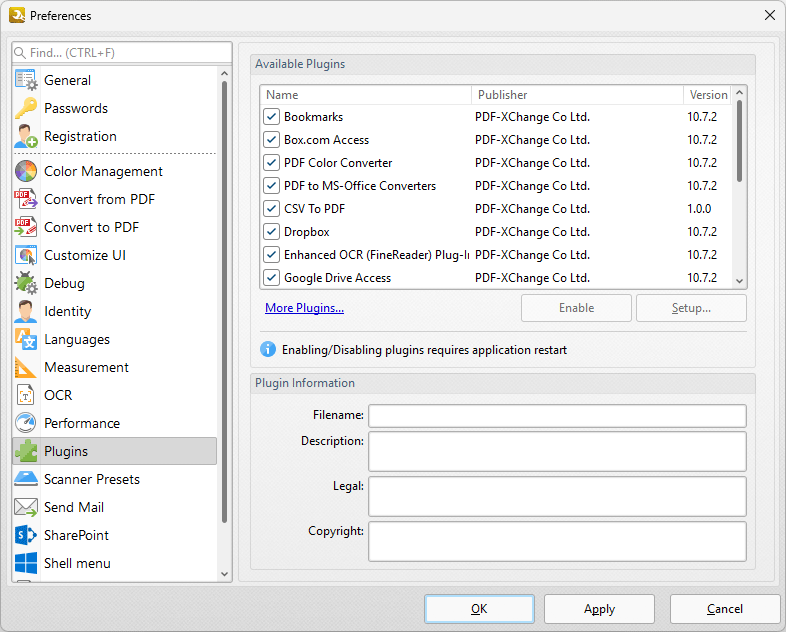786x632 pixels.
Task: Click the Performance gauge icon
Action: coord(26,424)
